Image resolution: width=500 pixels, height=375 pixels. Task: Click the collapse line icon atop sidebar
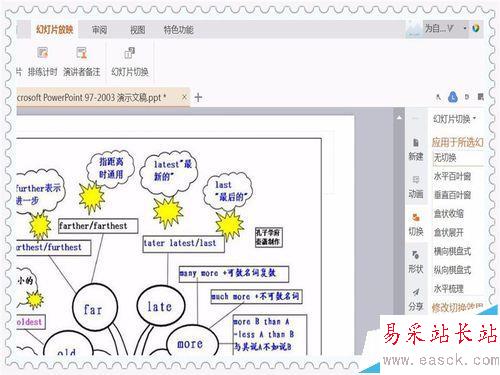416,118
